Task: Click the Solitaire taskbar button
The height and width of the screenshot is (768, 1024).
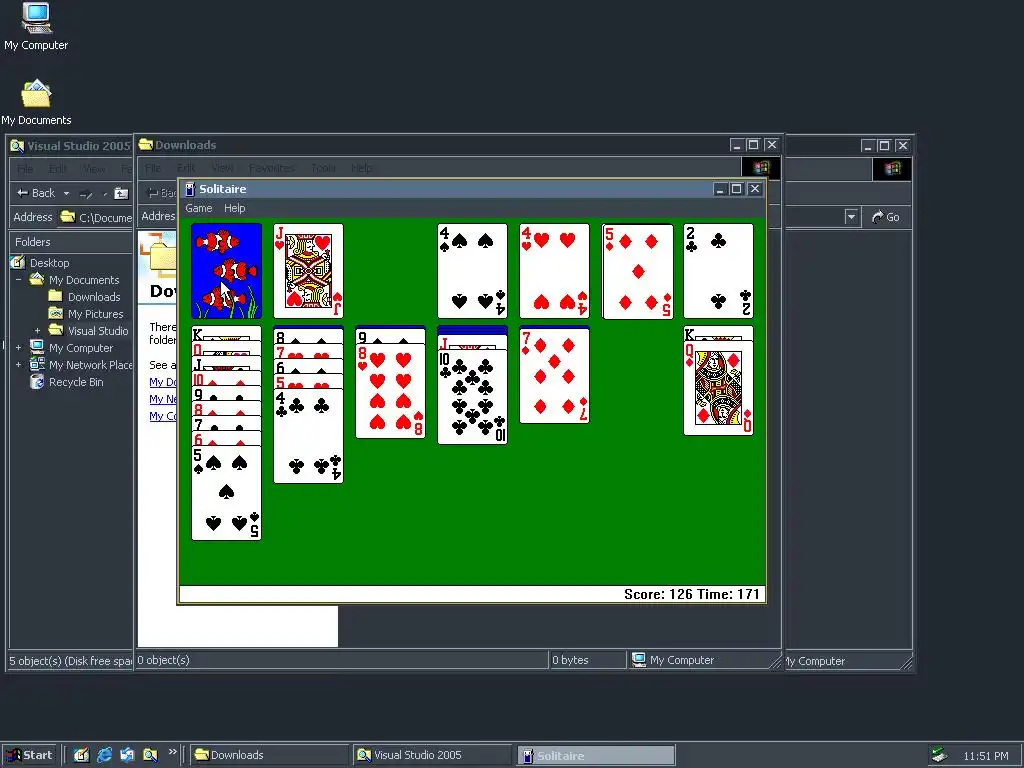Action: pyautogui.click(x=596, y=755)
